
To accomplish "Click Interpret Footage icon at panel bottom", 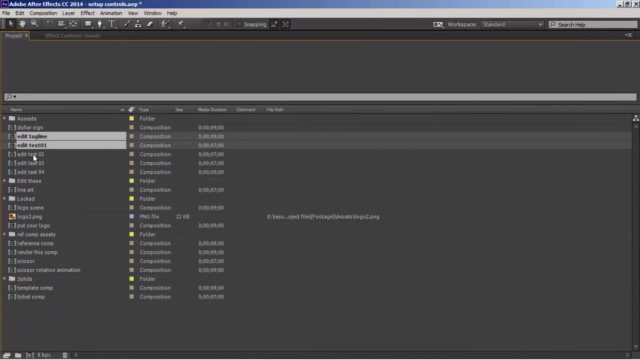I will click(x=7, y=355).
